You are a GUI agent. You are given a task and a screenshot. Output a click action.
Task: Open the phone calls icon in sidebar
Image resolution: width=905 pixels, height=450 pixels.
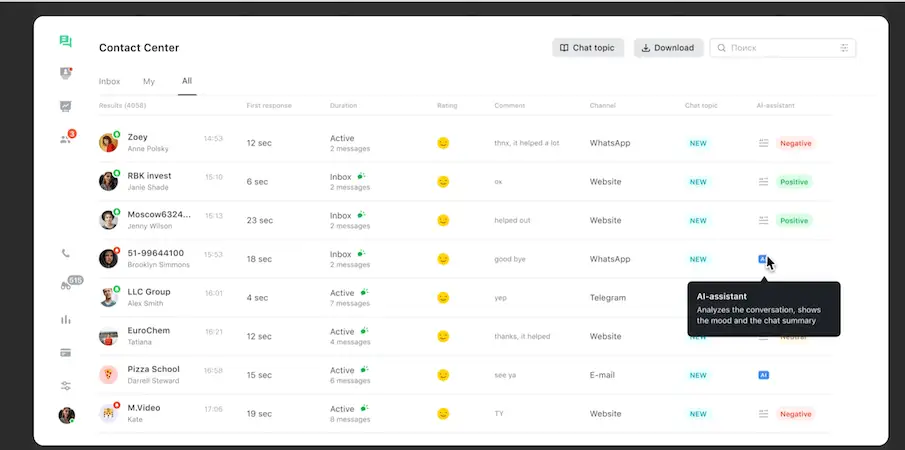point(65,253)
